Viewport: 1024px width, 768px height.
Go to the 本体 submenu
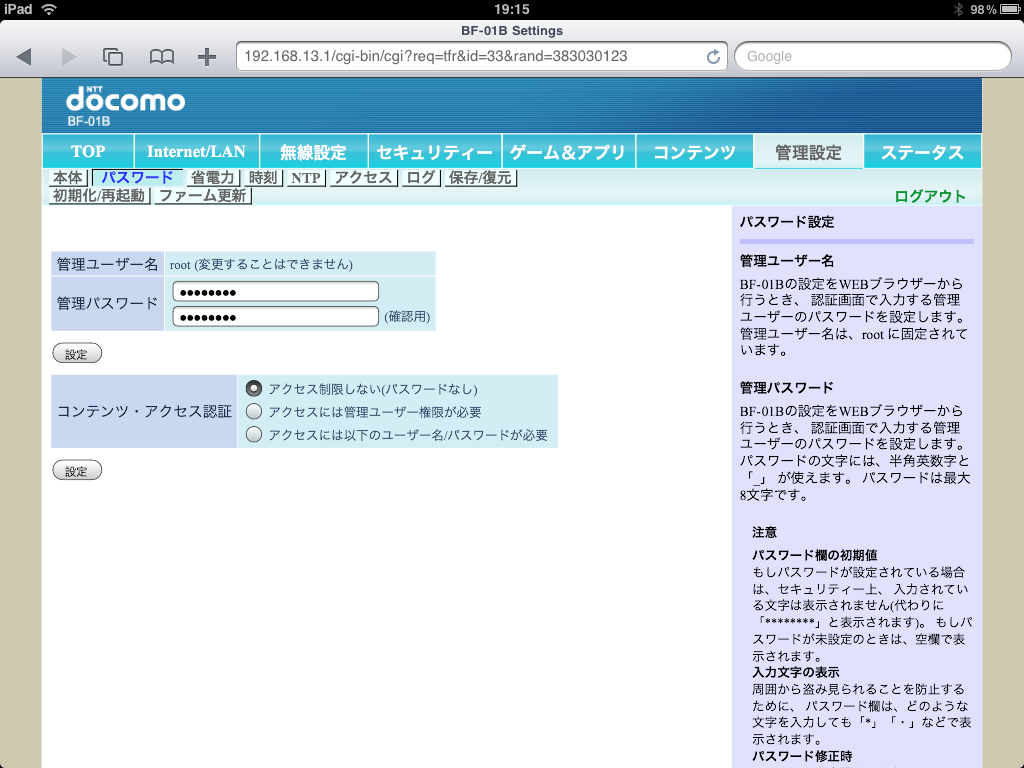coord(68,178)
